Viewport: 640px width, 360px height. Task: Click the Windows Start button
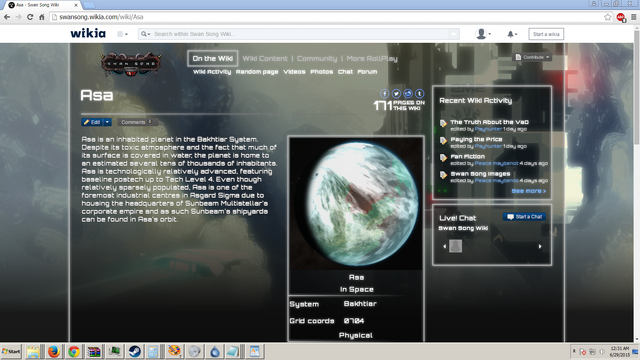(x=11, y=351)
